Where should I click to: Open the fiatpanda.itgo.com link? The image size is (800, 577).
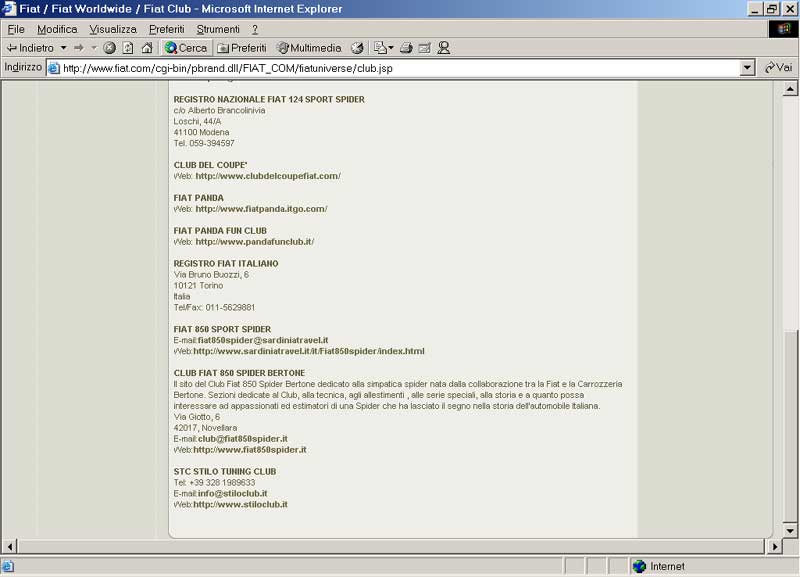[x=261, y=209]
